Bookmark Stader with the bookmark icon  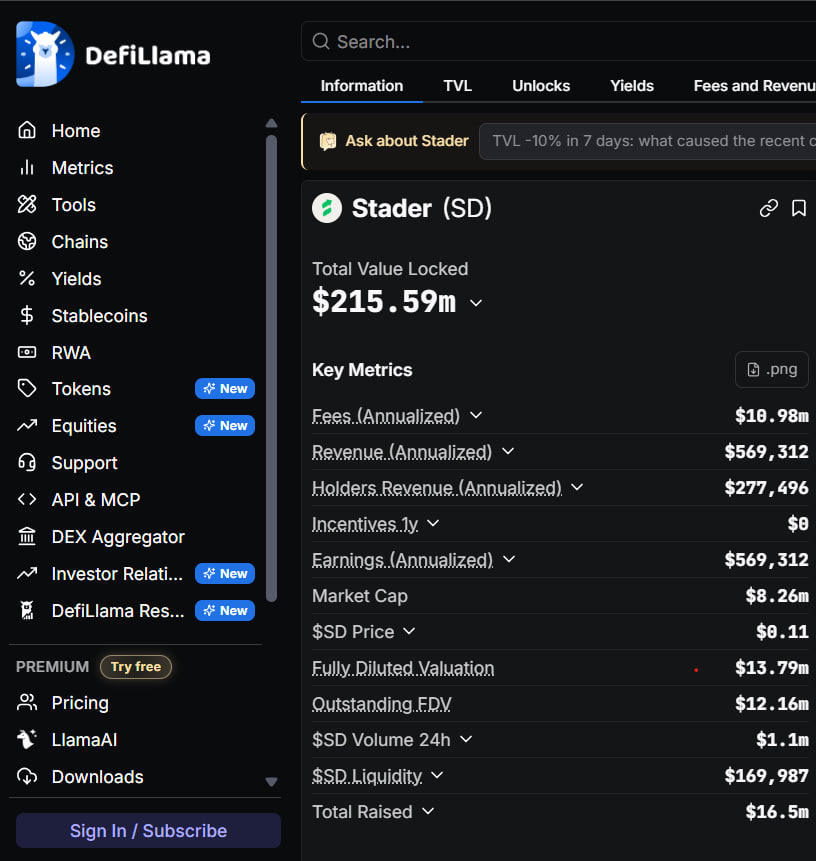coord(799,208)
